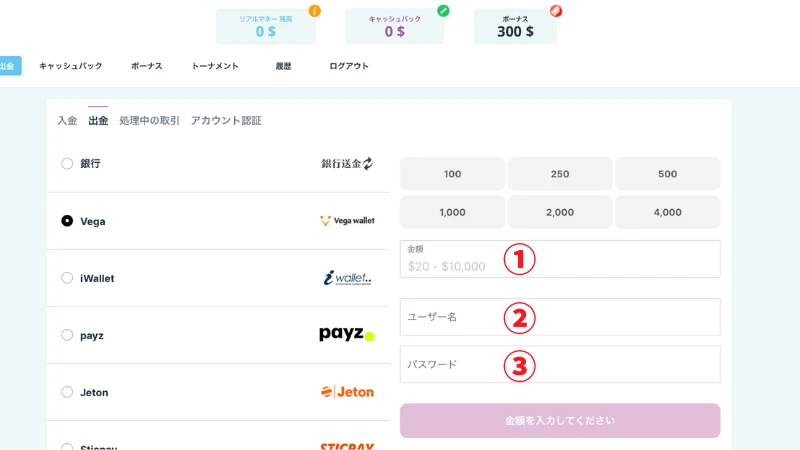Choose the 250 amount button
The width and height of the screenshot is (800, 450).
560,173
